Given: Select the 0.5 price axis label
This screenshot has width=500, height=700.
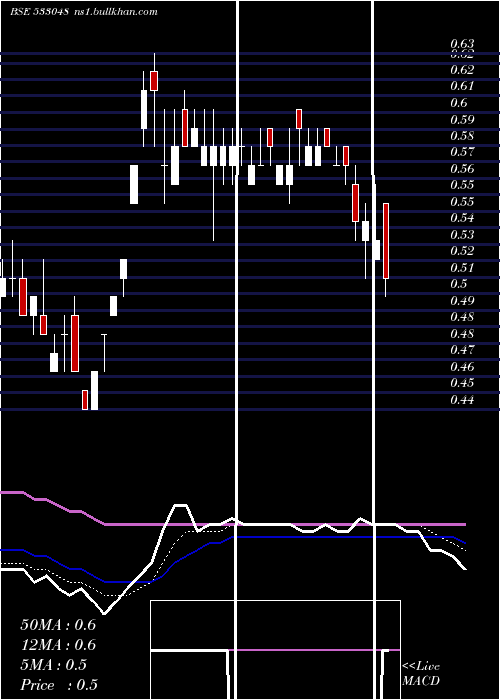Looking at the screenshot, I should pos(459,284).
